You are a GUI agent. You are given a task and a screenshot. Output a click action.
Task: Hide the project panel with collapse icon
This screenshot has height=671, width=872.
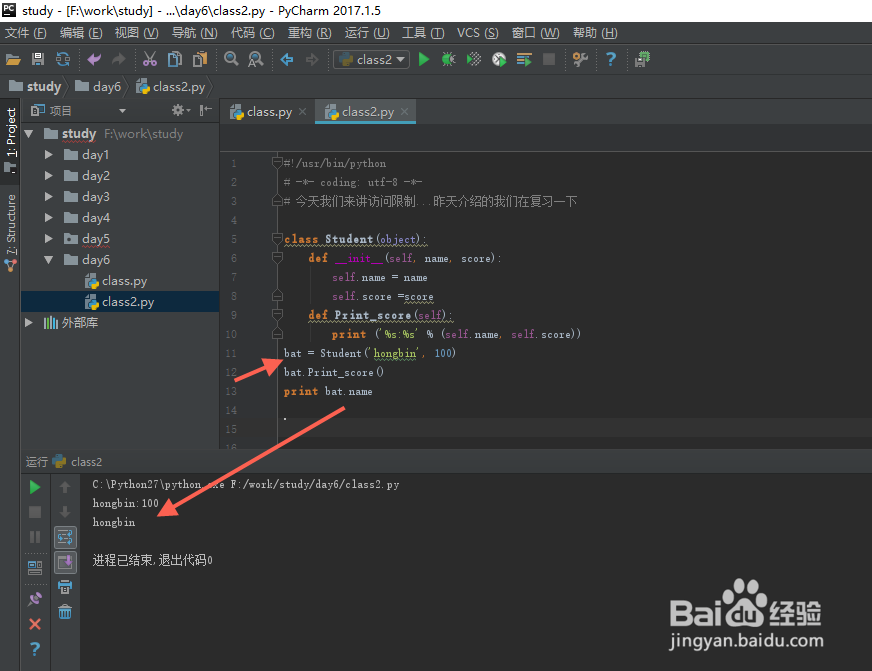point(206,110)
